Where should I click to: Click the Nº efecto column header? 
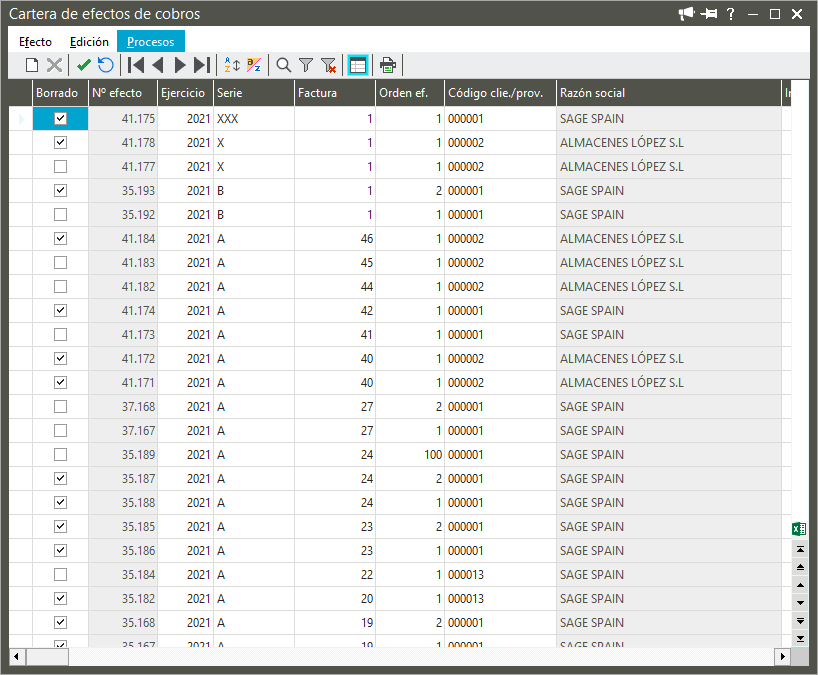point(122,93)
